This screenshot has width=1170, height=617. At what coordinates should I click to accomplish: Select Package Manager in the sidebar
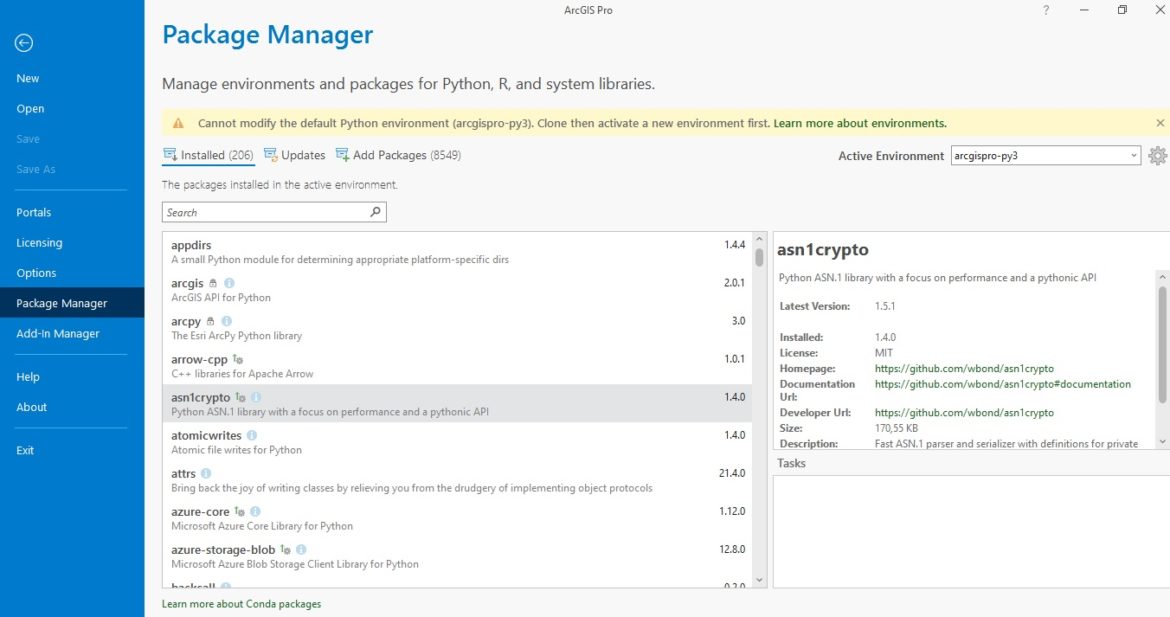[72, 303]
